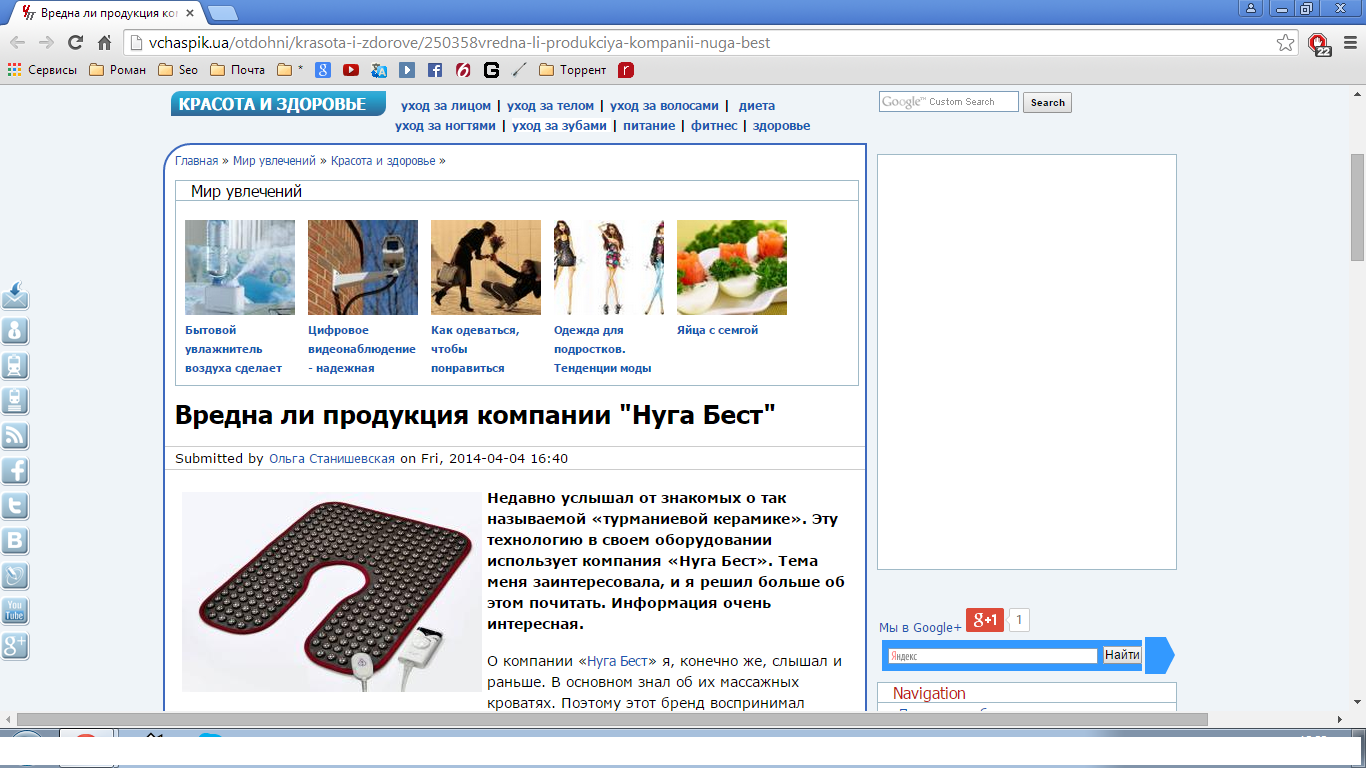Open the red r bookmark icon
The width and height of the screenshot is (1366, 768).
[x=626, y=70]
